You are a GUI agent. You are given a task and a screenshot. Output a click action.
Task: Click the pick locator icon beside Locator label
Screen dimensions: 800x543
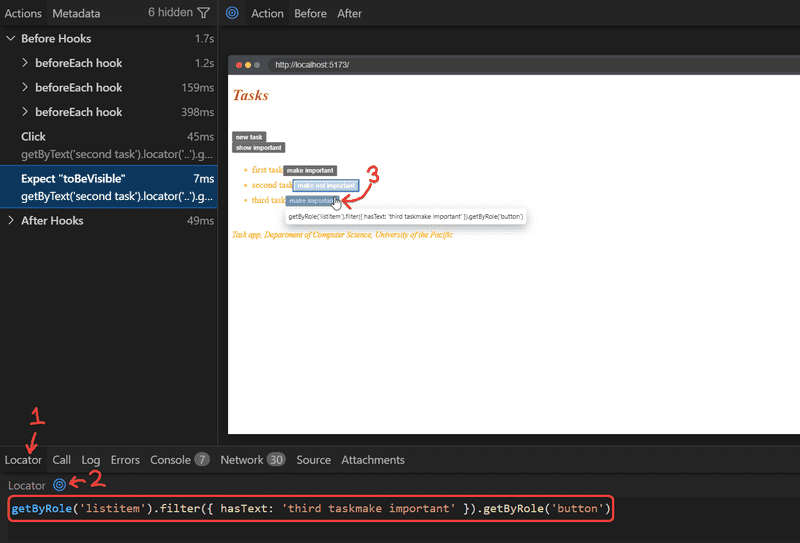pyautogui.click(x=59, y=485)
